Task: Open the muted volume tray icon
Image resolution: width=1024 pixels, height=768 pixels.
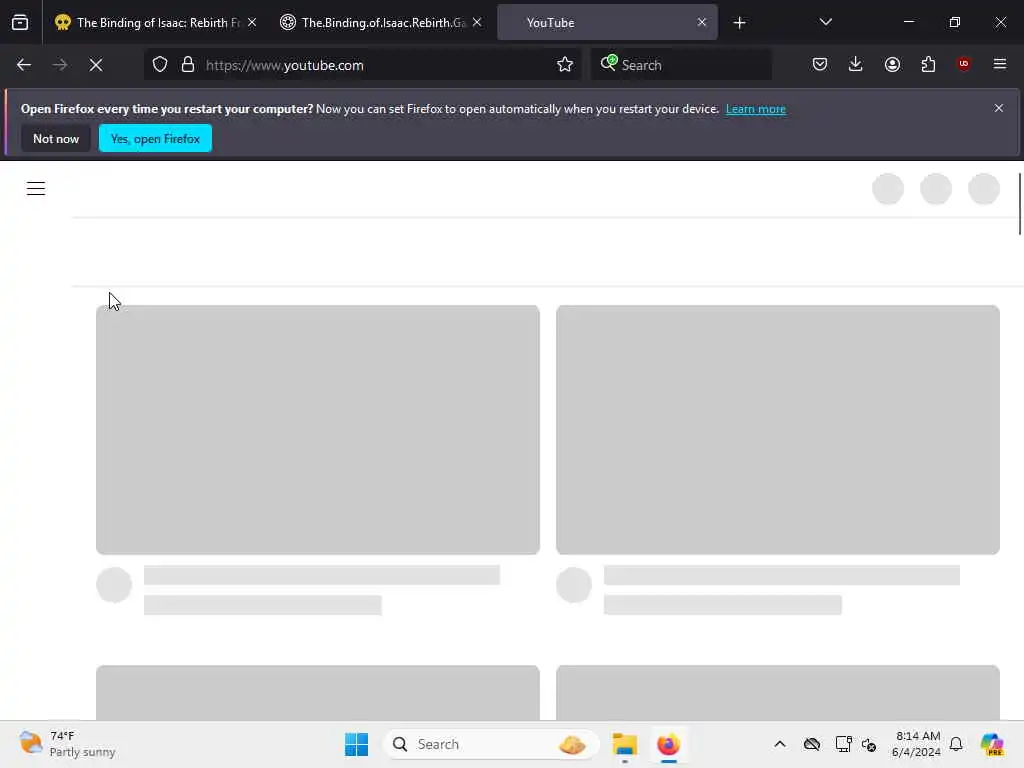Action: point(869,744)
